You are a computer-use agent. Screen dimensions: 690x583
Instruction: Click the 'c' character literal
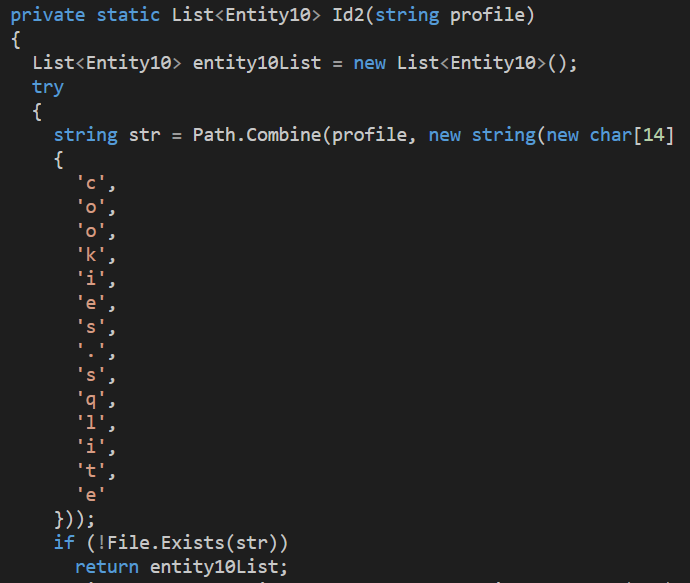click(91, 183)
